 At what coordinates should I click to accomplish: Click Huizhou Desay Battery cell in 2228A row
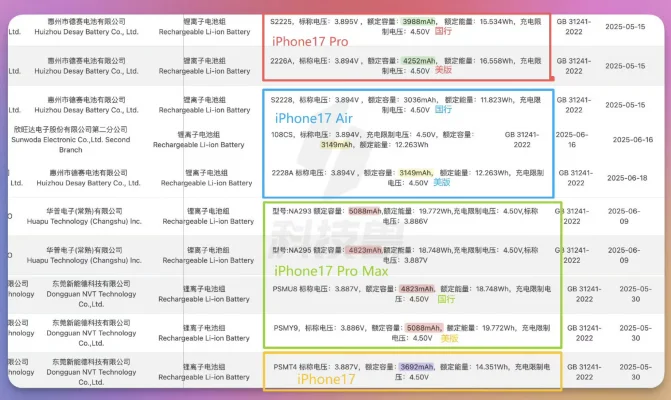click(x=89, y=178)
